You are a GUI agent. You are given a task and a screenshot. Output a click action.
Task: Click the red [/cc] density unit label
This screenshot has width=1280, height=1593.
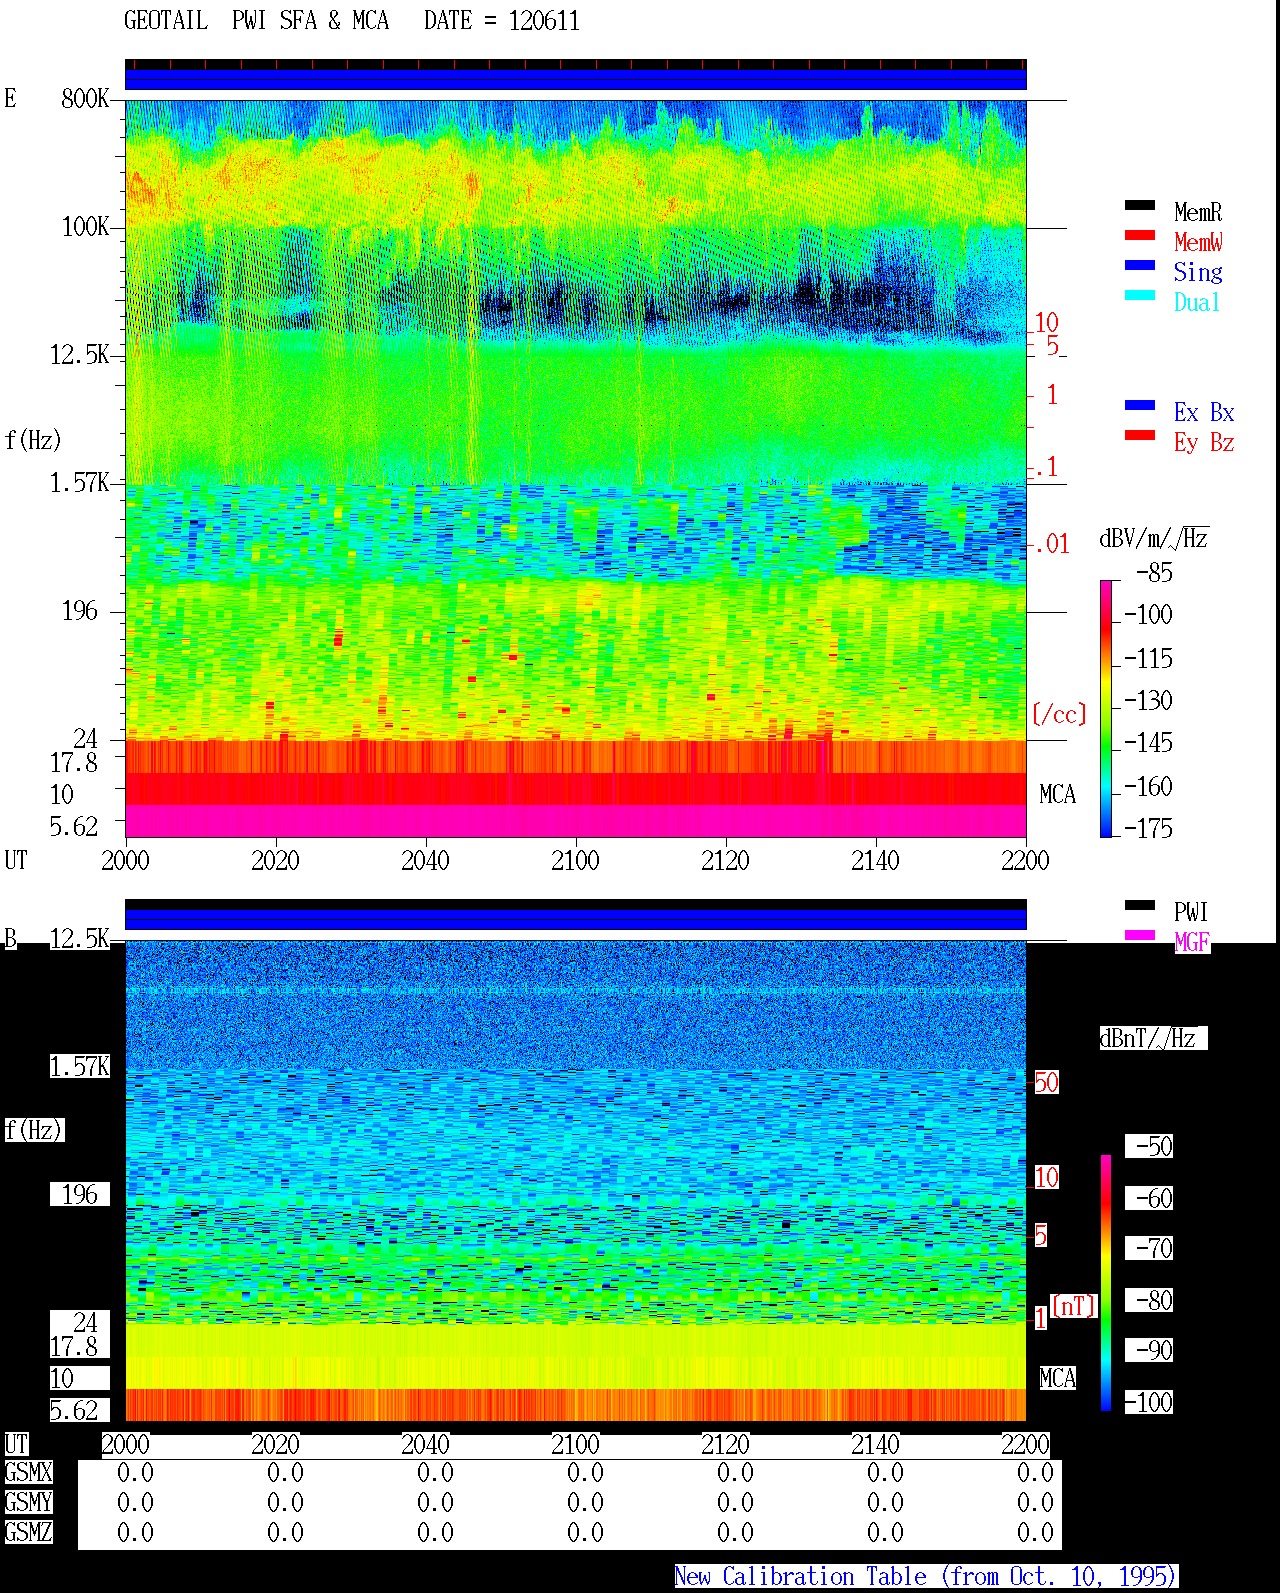point(1059,714)
